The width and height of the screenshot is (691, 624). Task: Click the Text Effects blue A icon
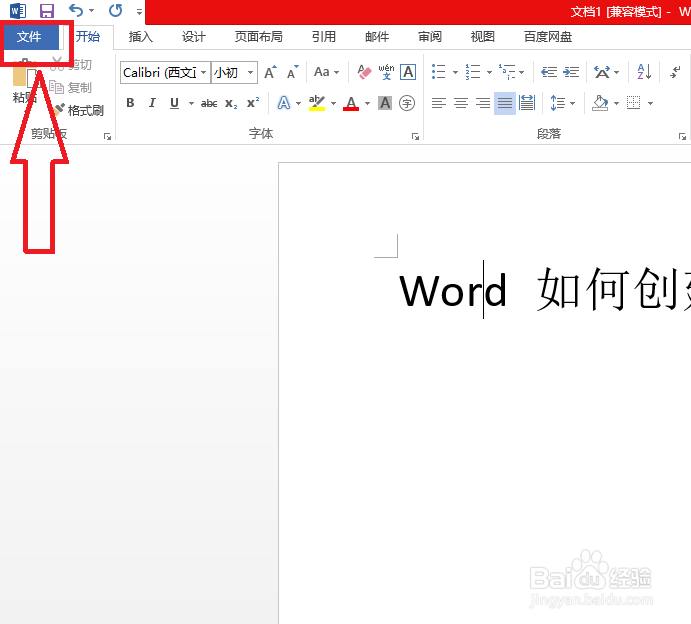click(284, 103)
